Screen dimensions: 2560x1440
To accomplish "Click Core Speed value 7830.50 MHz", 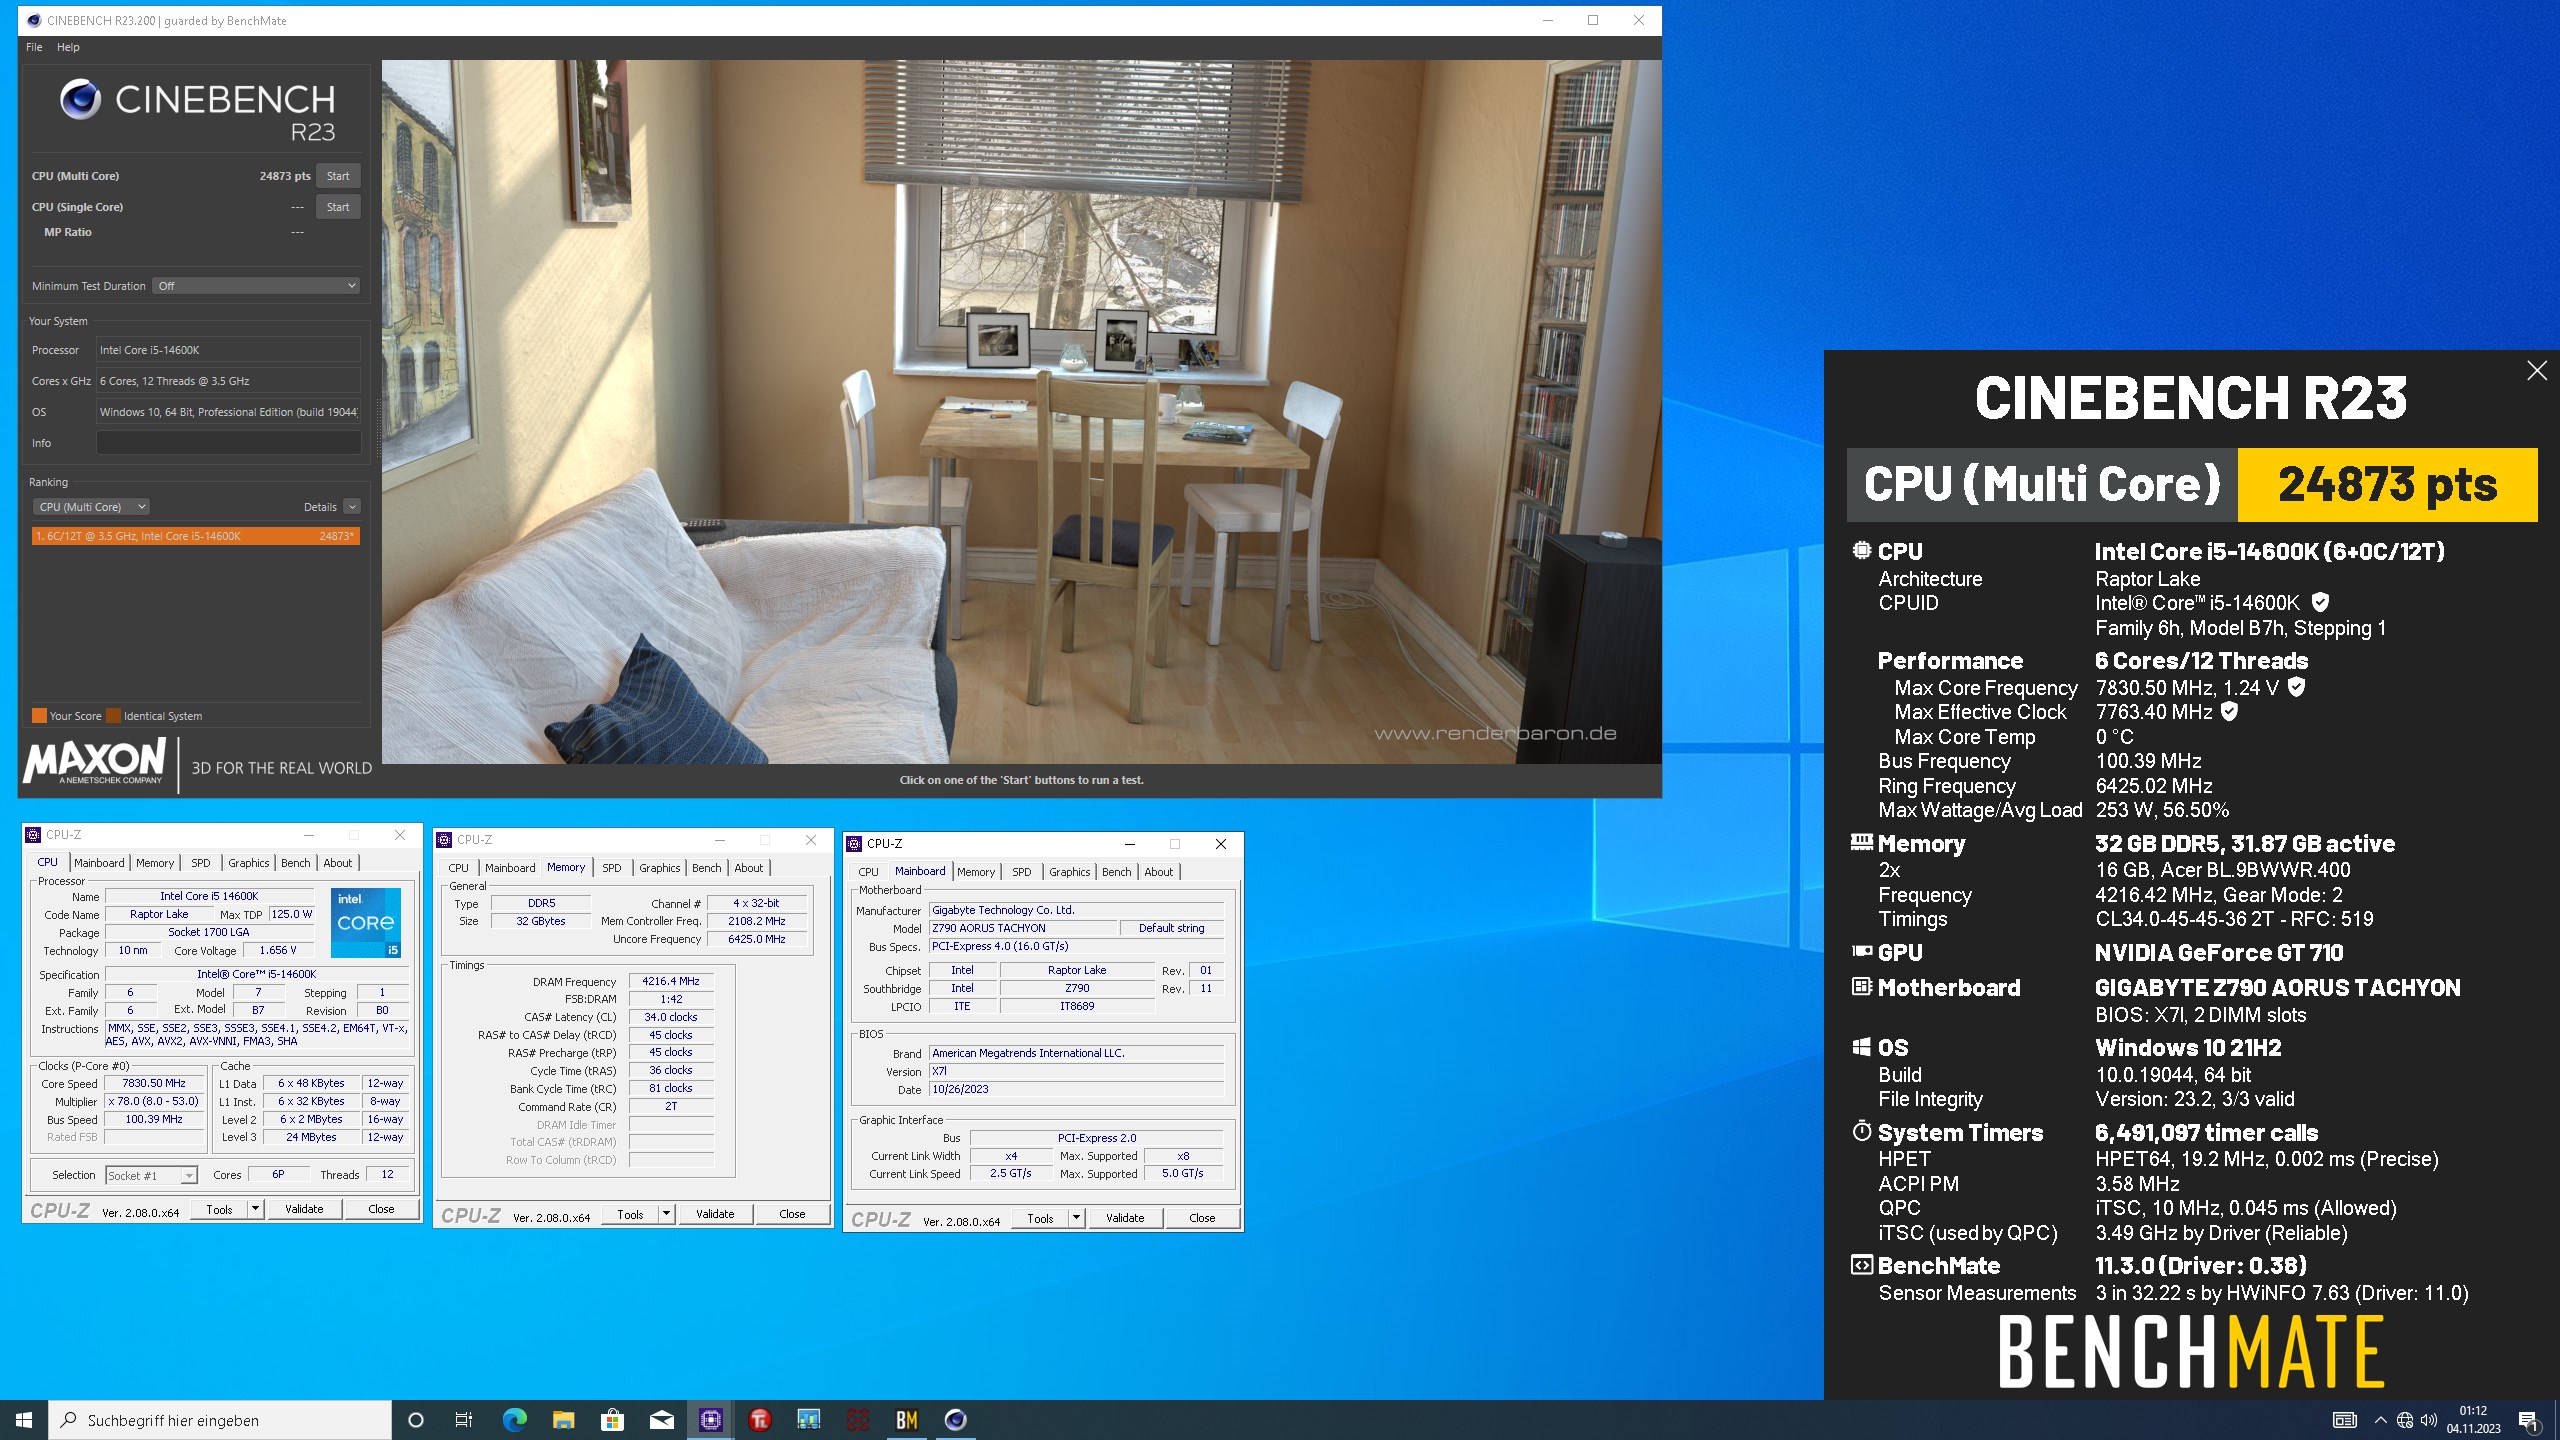I will point(154,1083).
